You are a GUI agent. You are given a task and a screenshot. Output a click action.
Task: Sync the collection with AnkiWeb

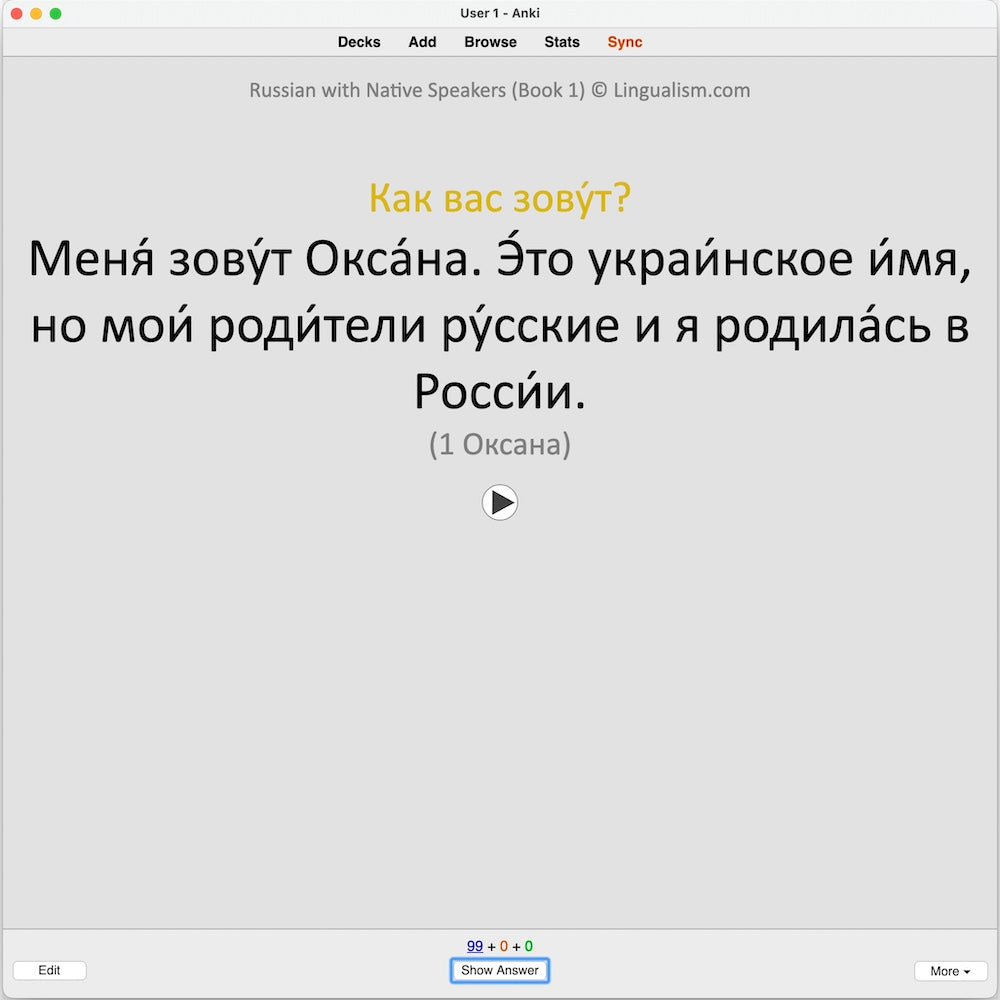pyautogui.click(x=624, y=42)
